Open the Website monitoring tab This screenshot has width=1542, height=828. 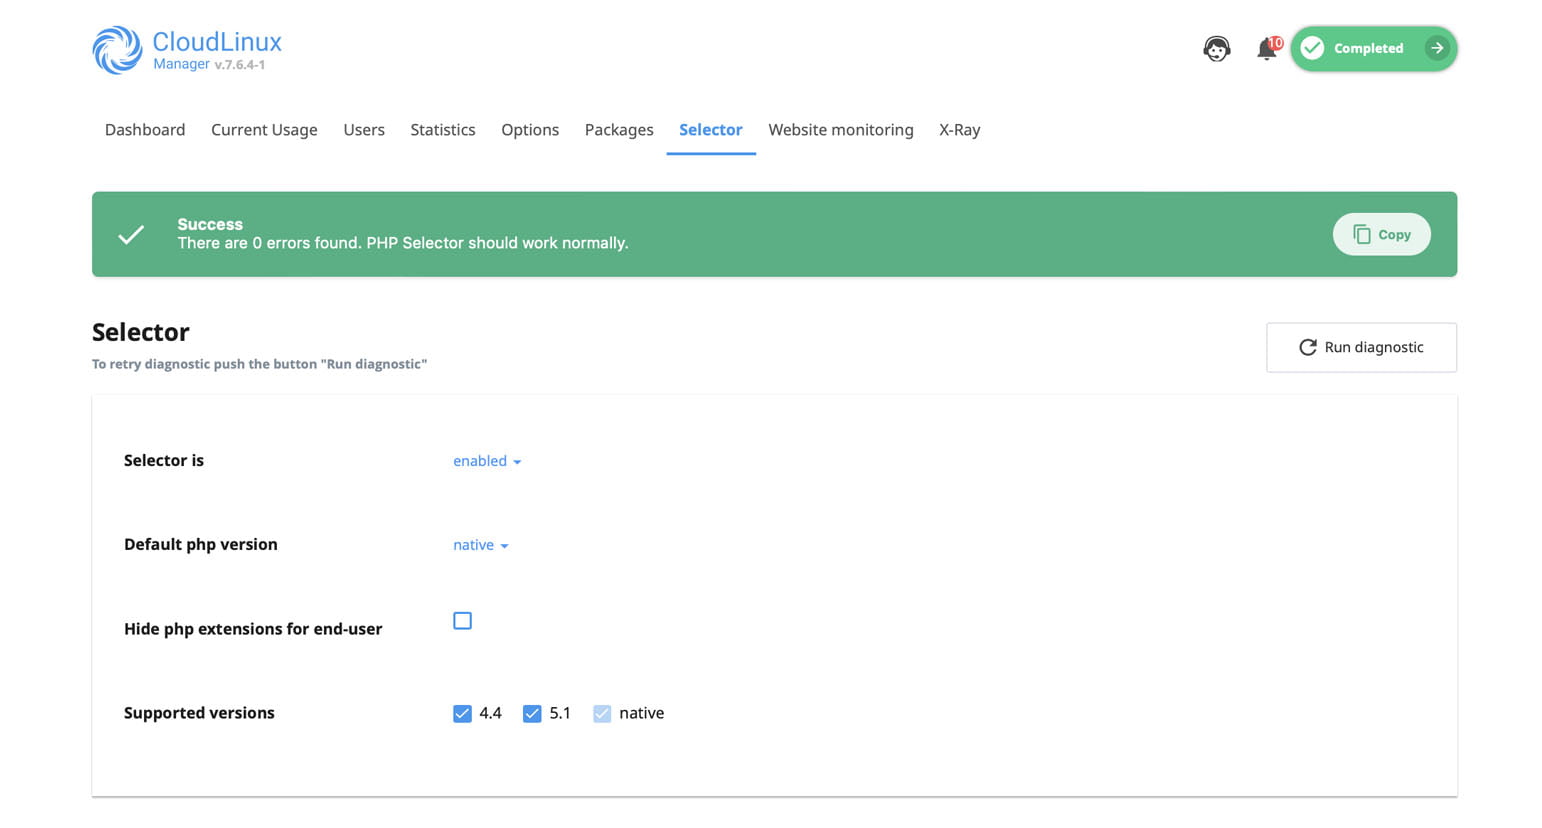click(x=840, y=129)
